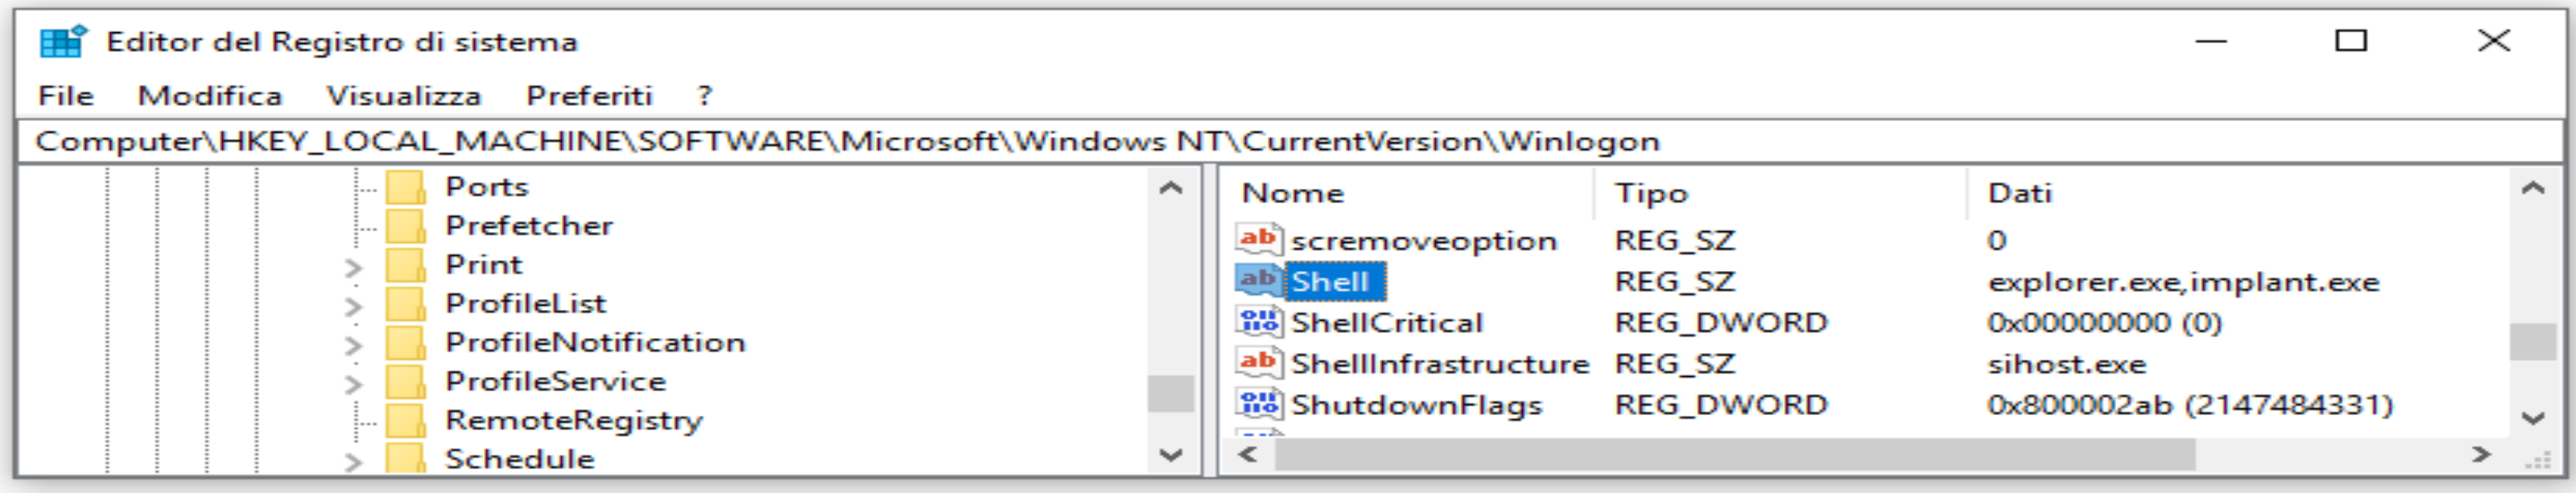Expand the Print registry key
The image size is (2576, 493).
pos(353,267)
